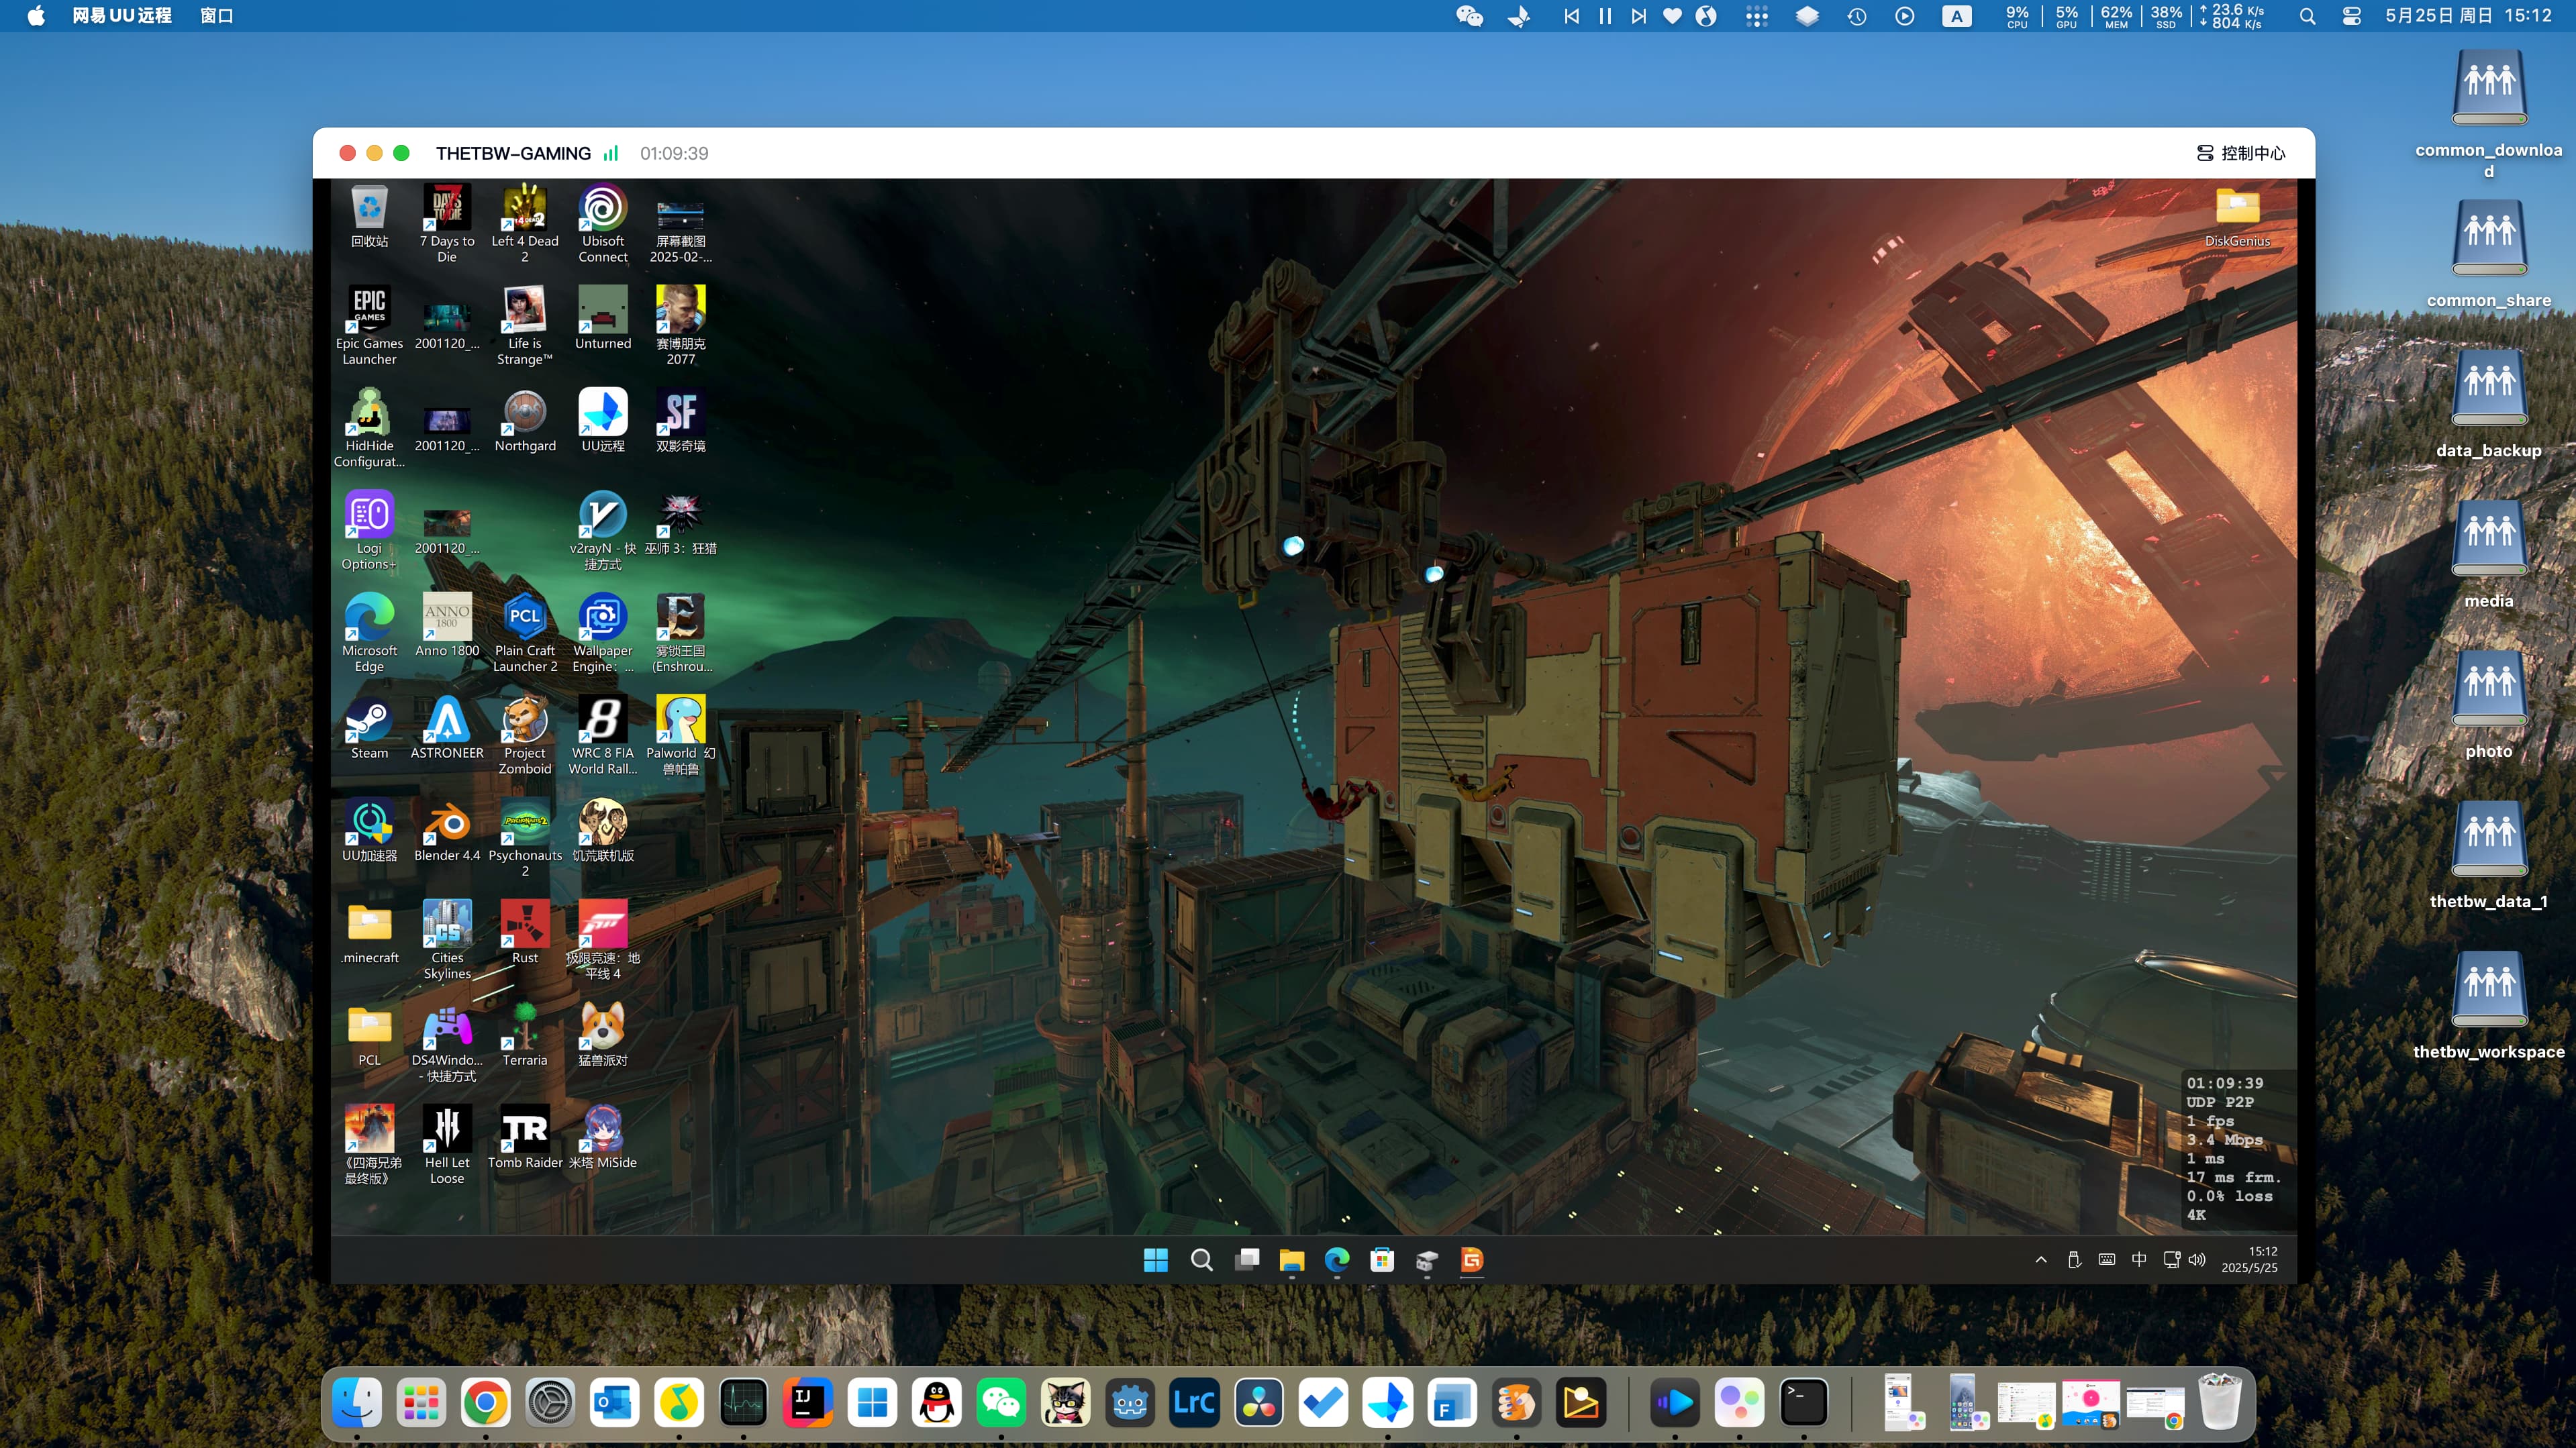Switch the 中 input method indicator

(2138, 1260)
